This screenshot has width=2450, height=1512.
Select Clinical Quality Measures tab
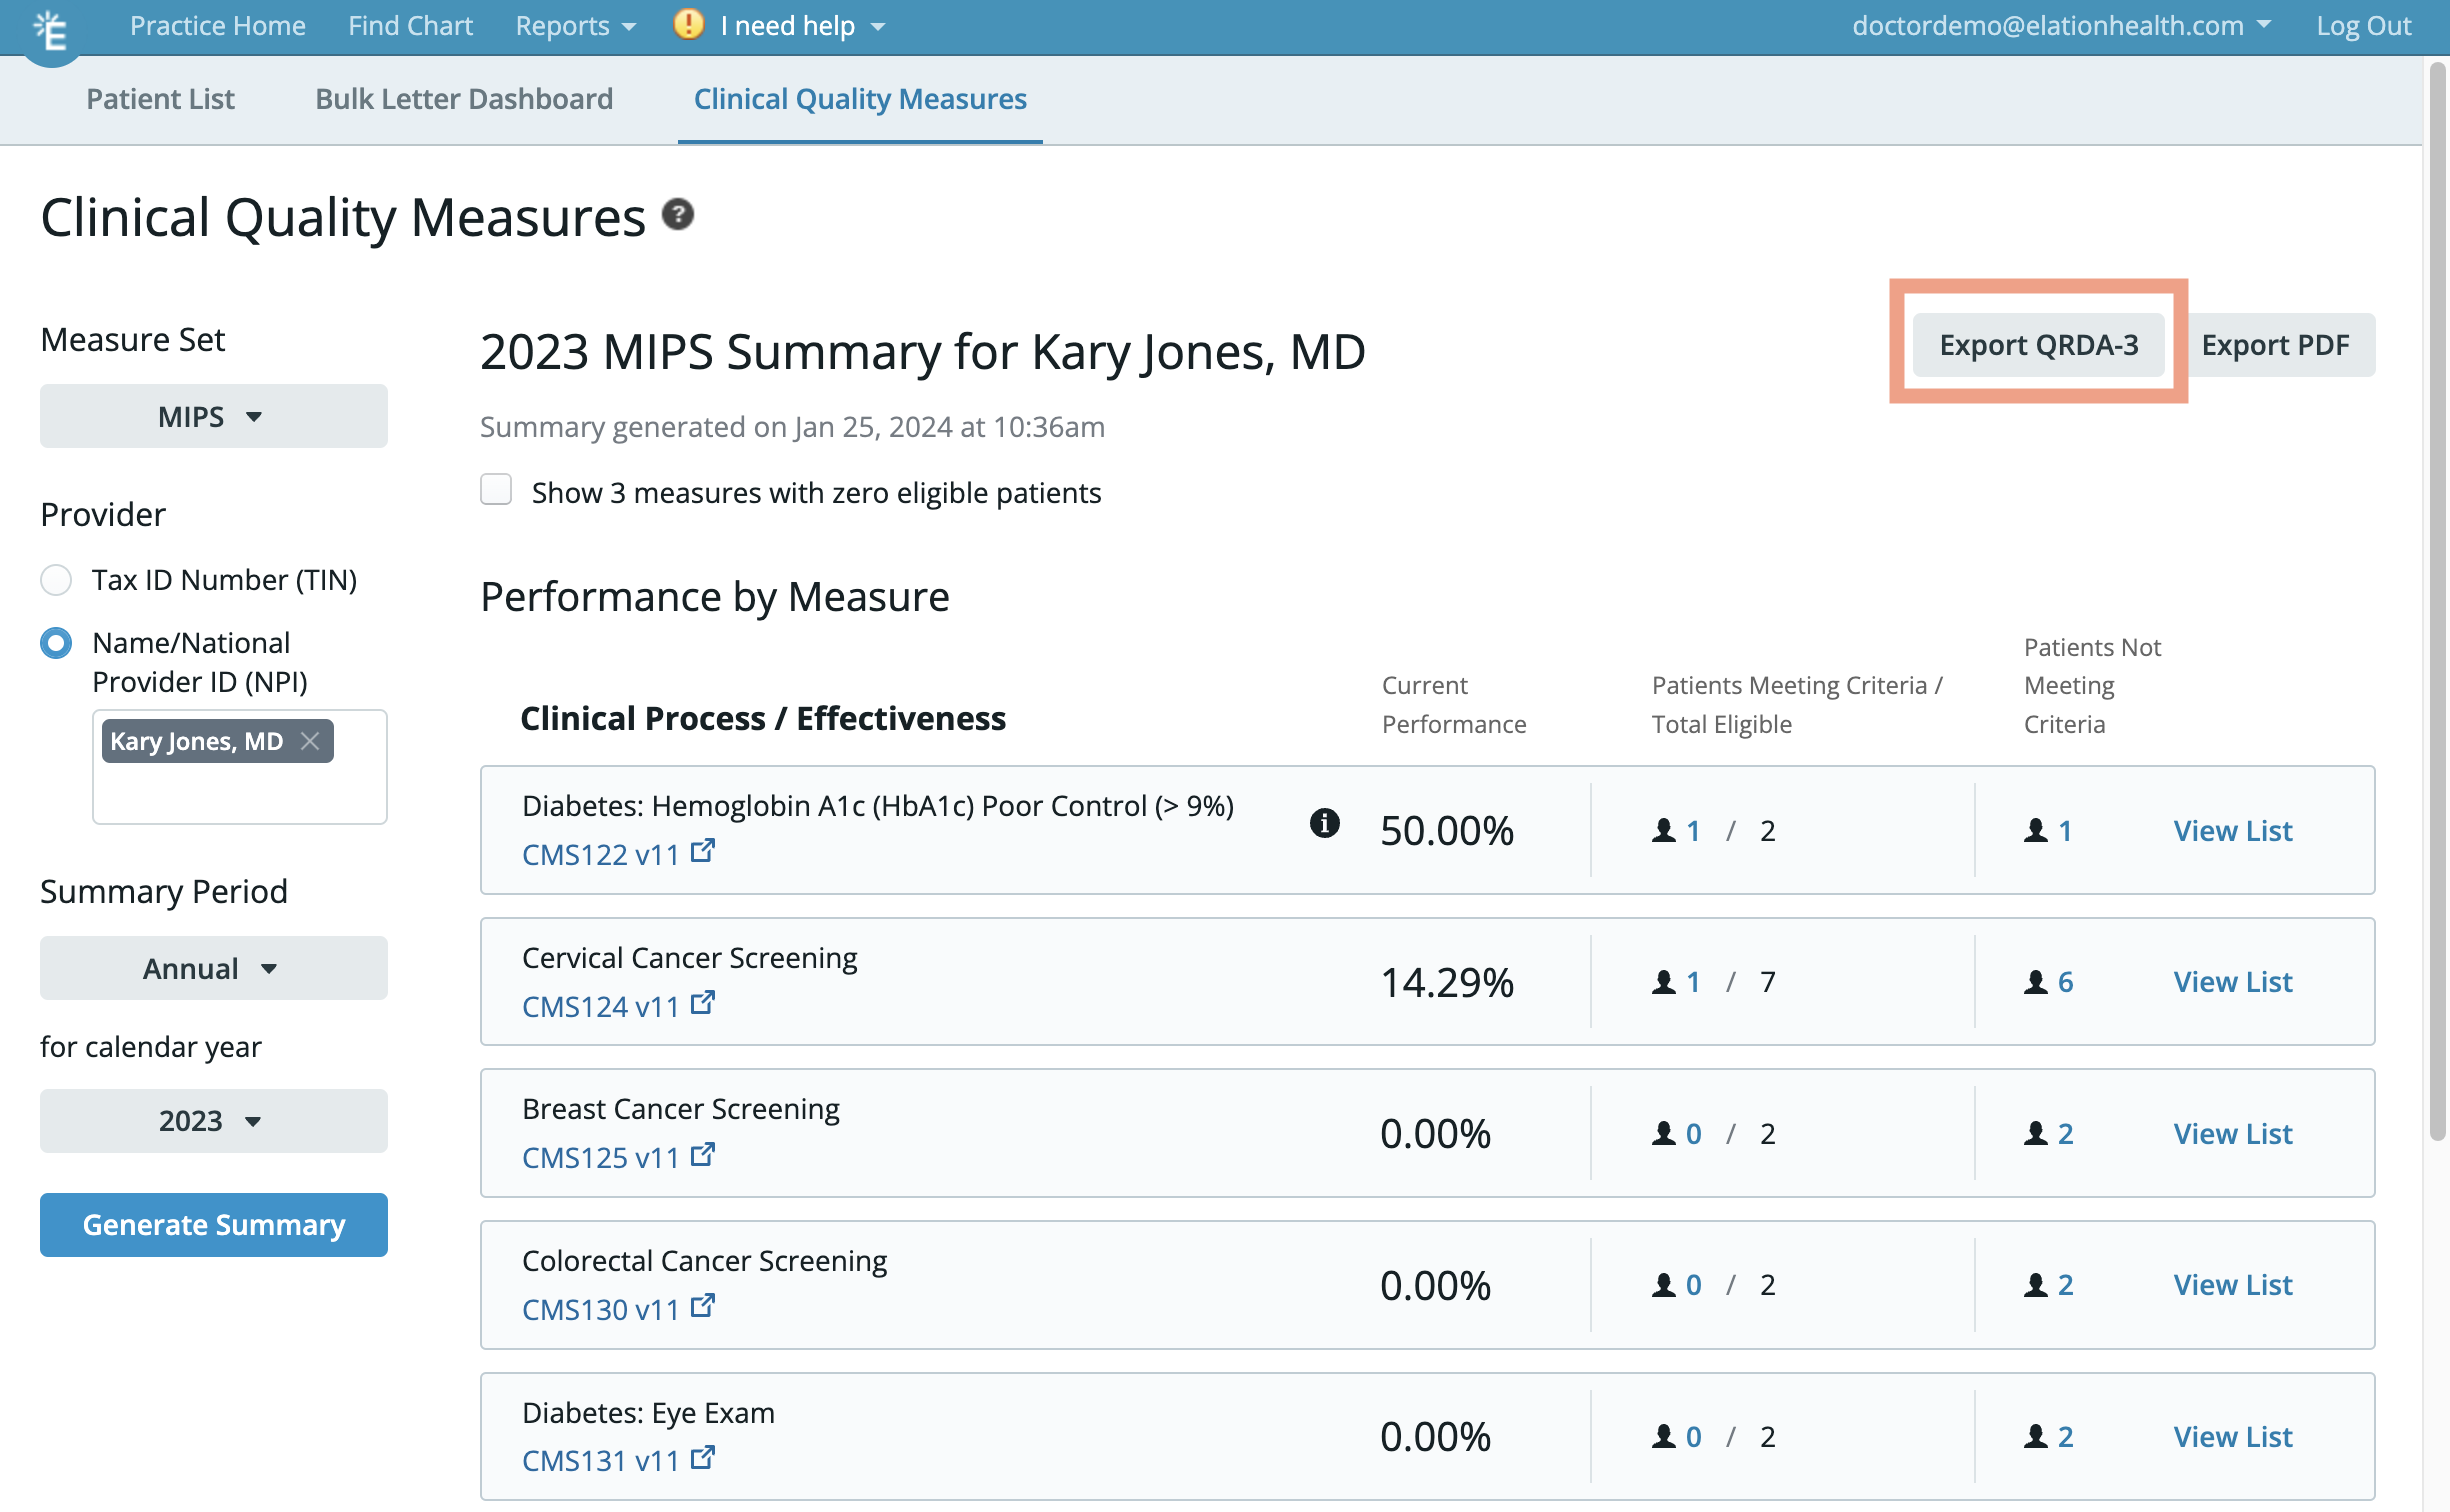[x=860, y=98]
